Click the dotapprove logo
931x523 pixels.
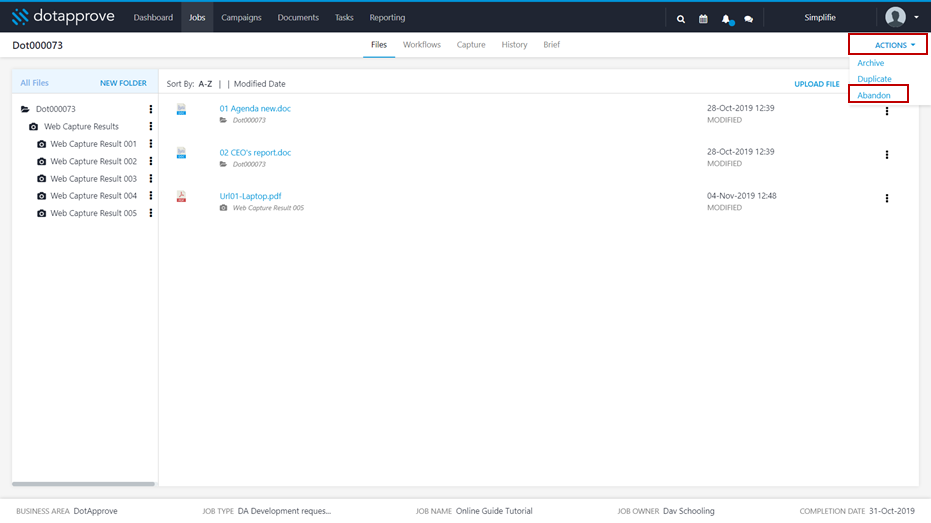(63, 17)
